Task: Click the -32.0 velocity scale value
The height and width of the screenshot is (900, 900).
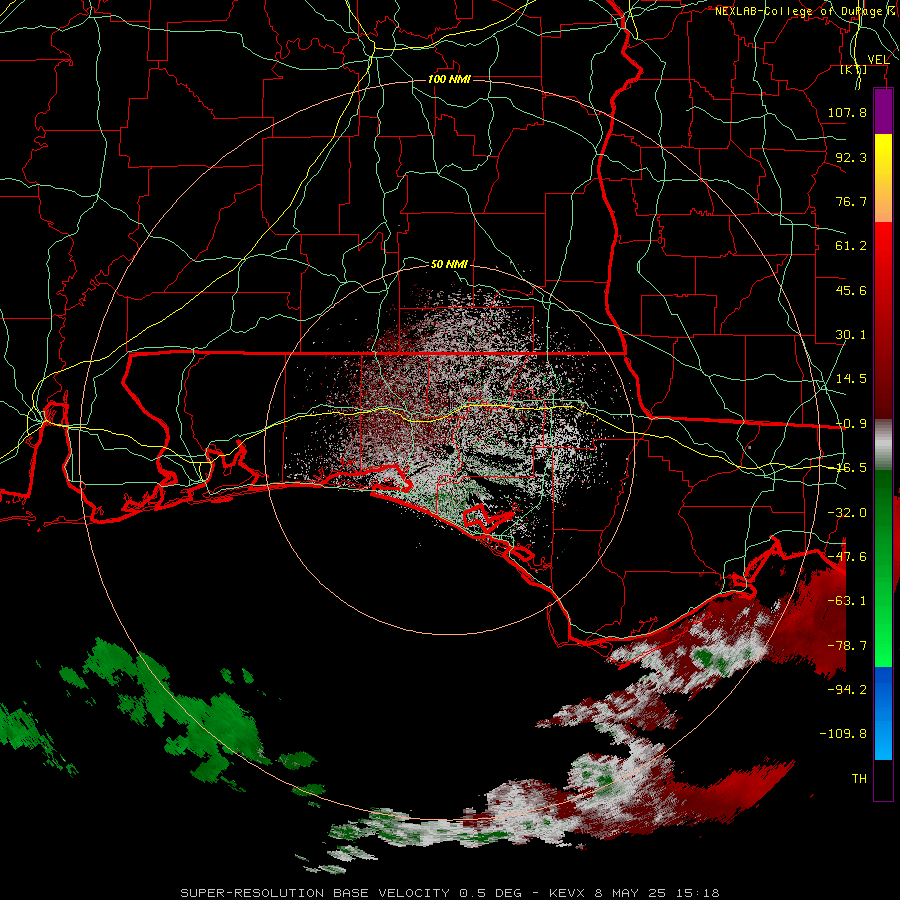Action: click(x=847, y=513)
